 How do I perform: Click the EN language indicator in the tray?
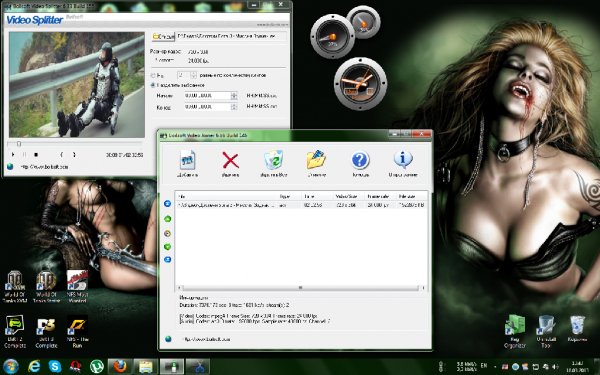(x=484, y=365)
